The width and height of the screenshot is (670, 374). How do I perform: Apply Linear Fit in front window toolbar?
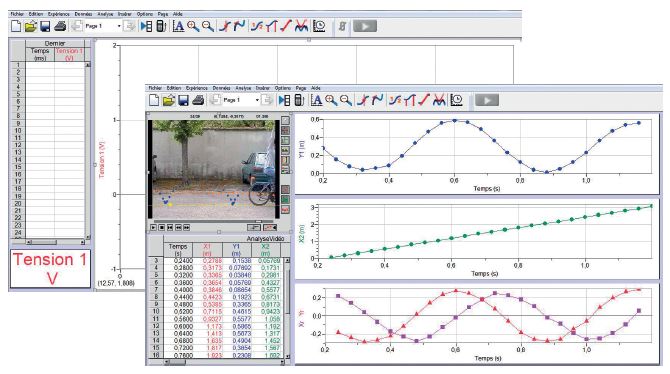(424, 100)
